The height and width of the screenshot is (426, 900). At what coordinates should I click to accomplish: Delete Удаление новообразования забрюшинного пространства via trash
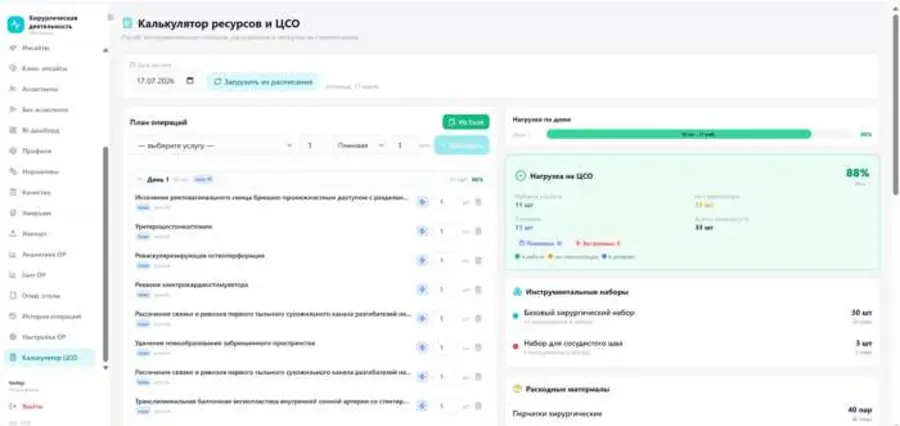pyautogui.click(x=478, y=348)
